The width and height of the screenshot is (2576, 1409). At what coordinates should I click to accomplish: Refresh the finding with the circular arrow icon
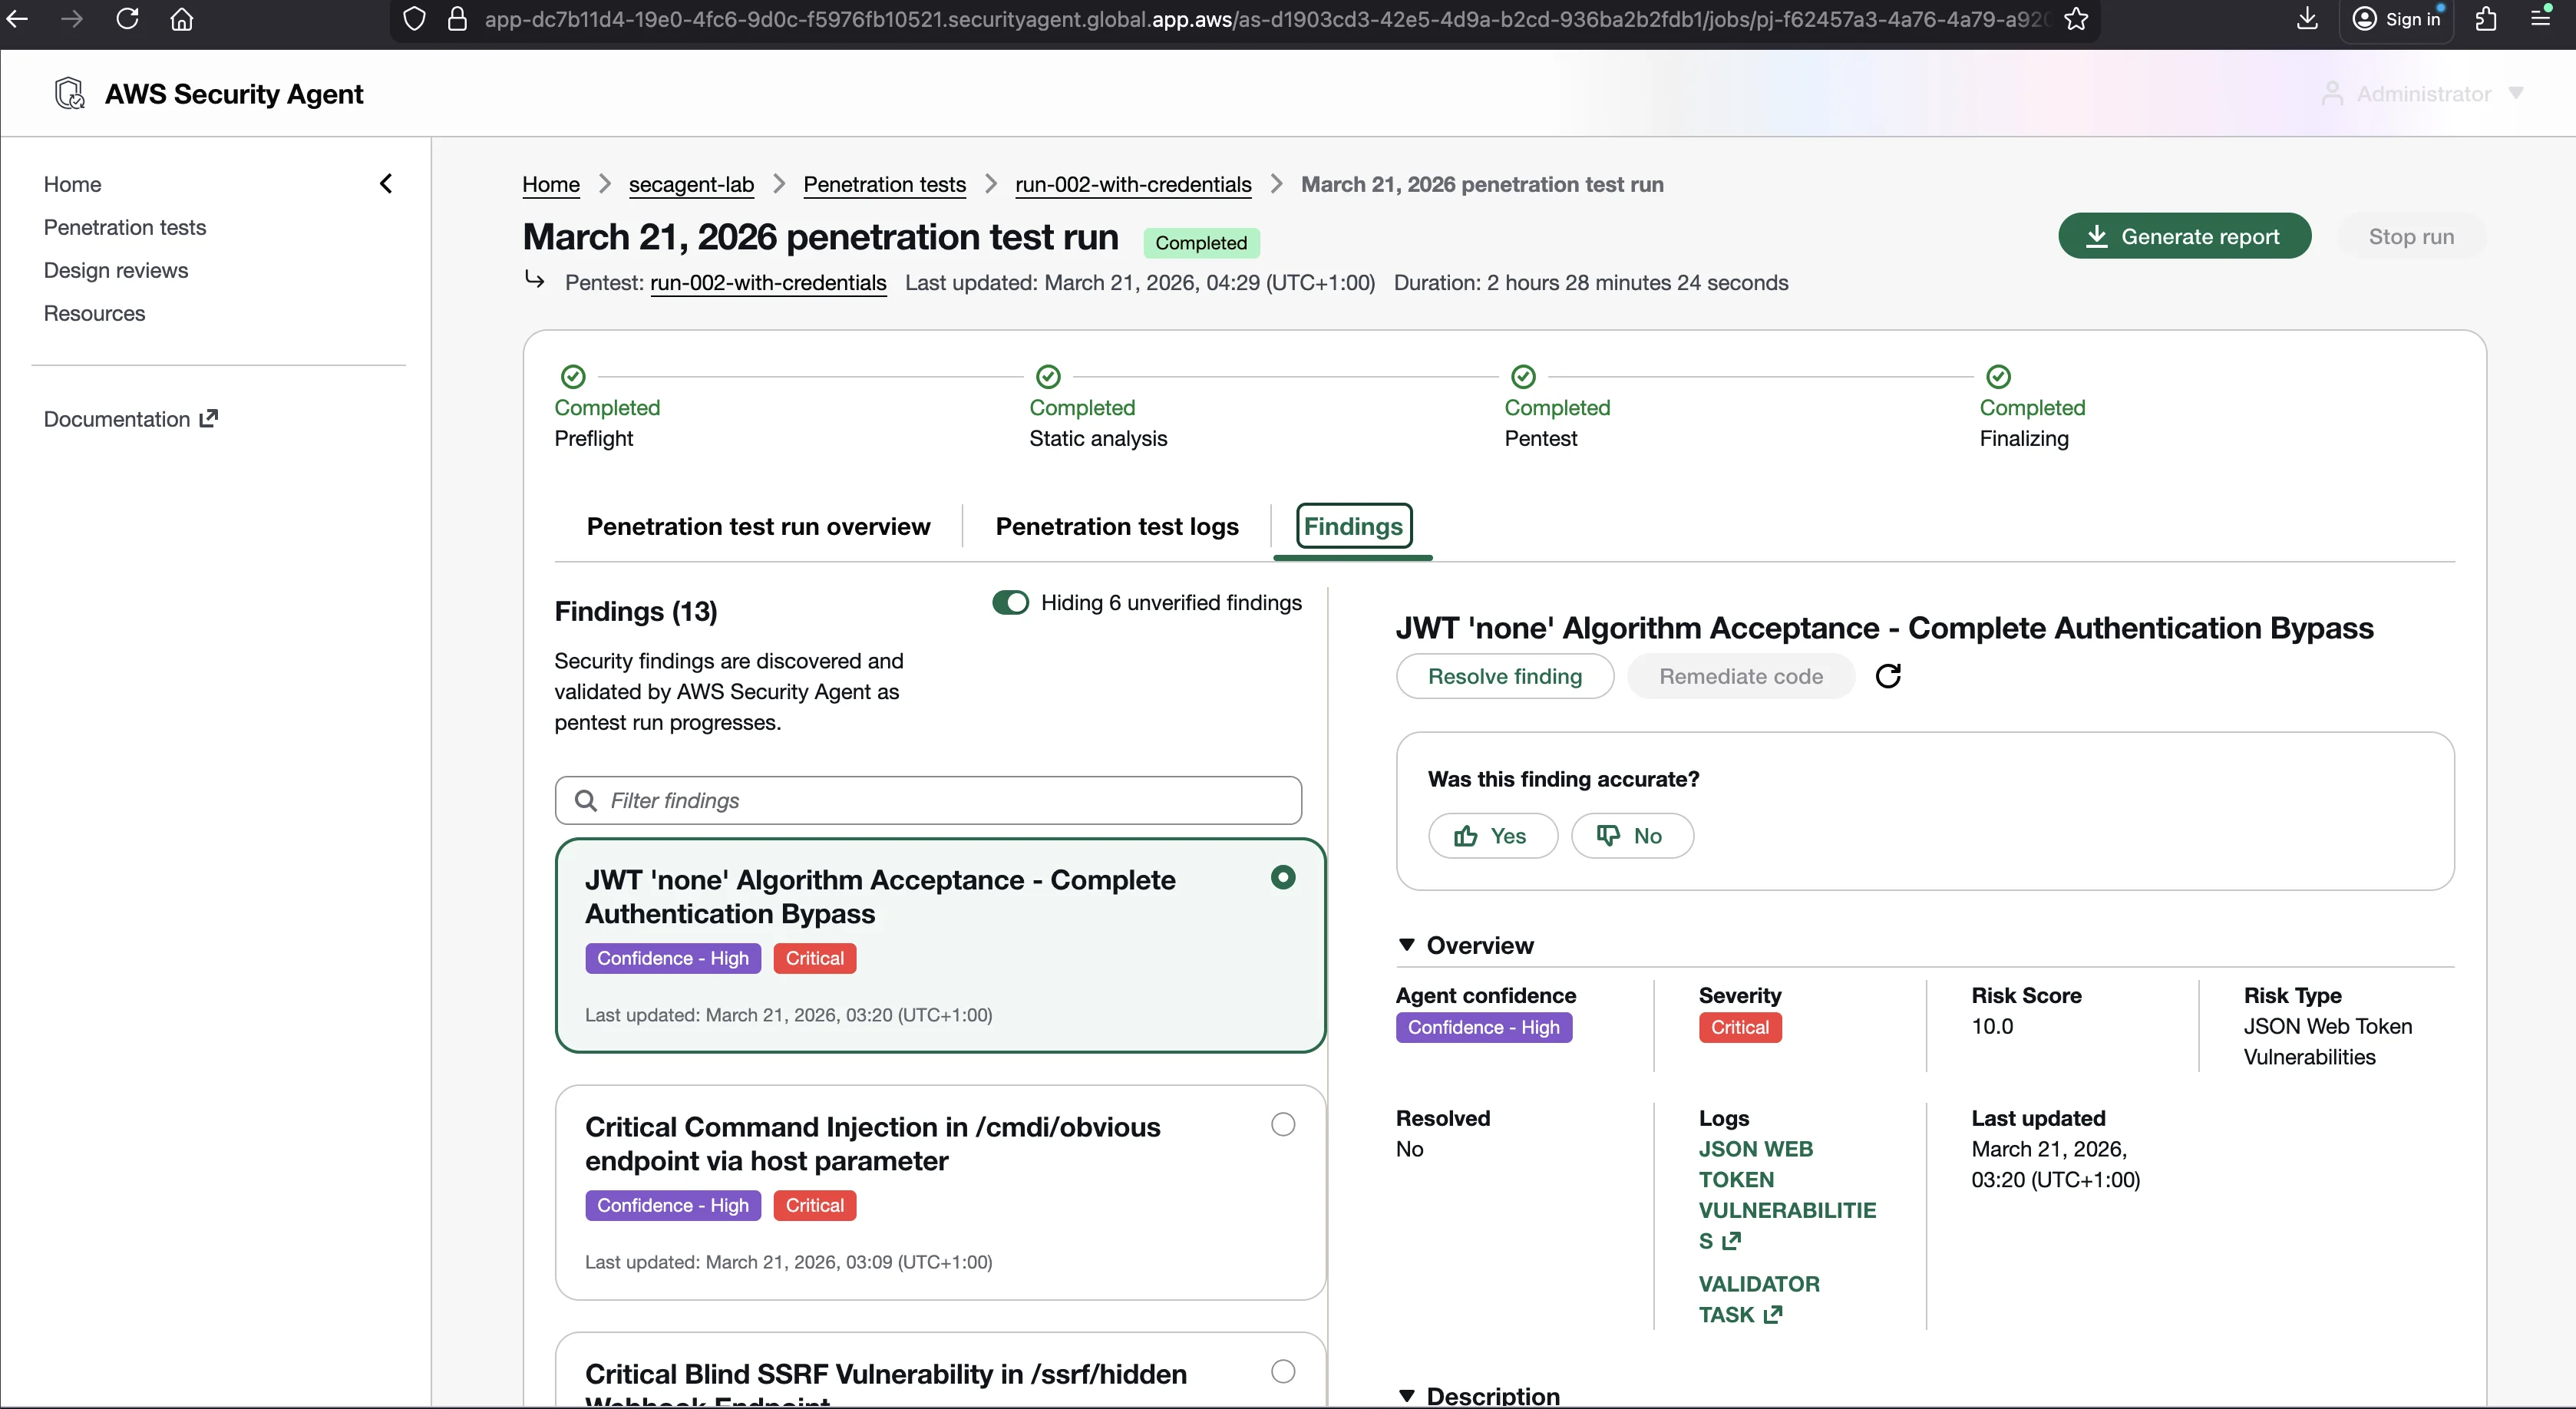click(1888, 676)
